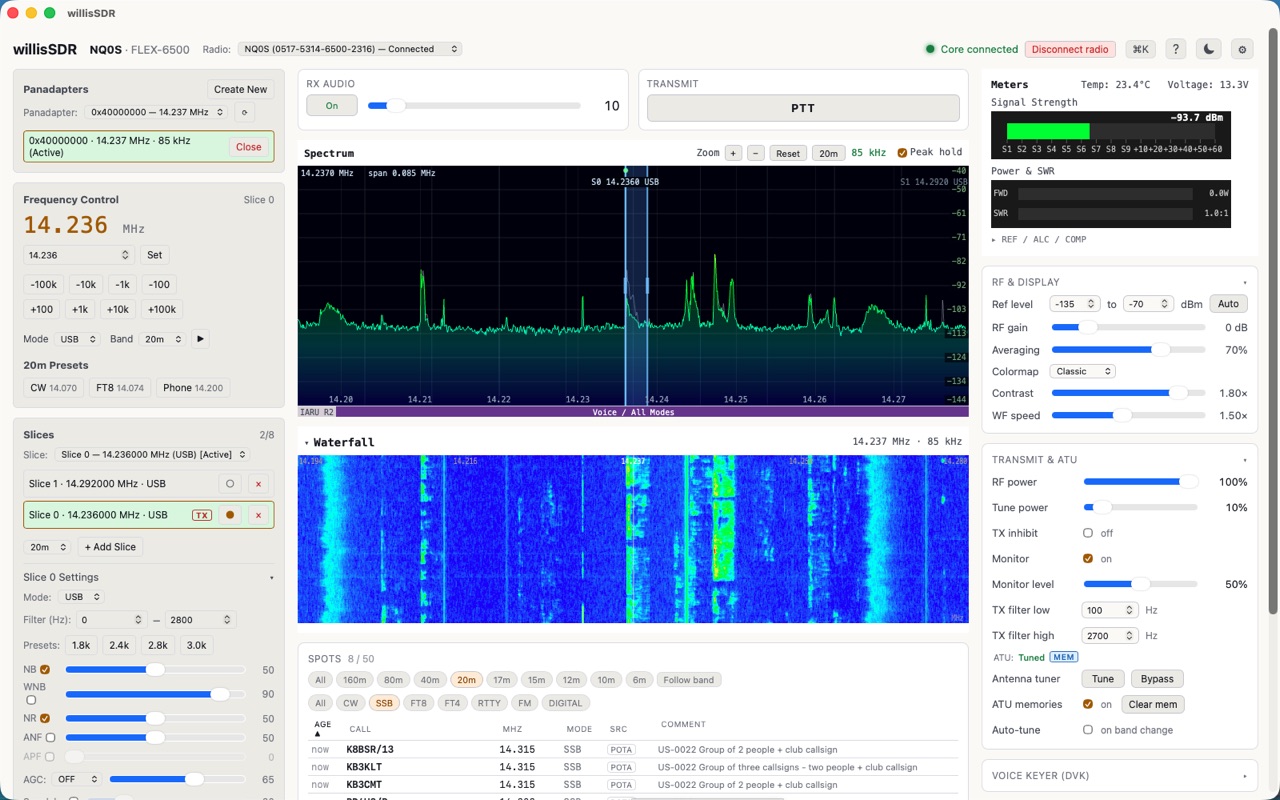Click the green core connected status dot
The height and width of the screenshot is (800, 1280).
[x=930, y=49]
